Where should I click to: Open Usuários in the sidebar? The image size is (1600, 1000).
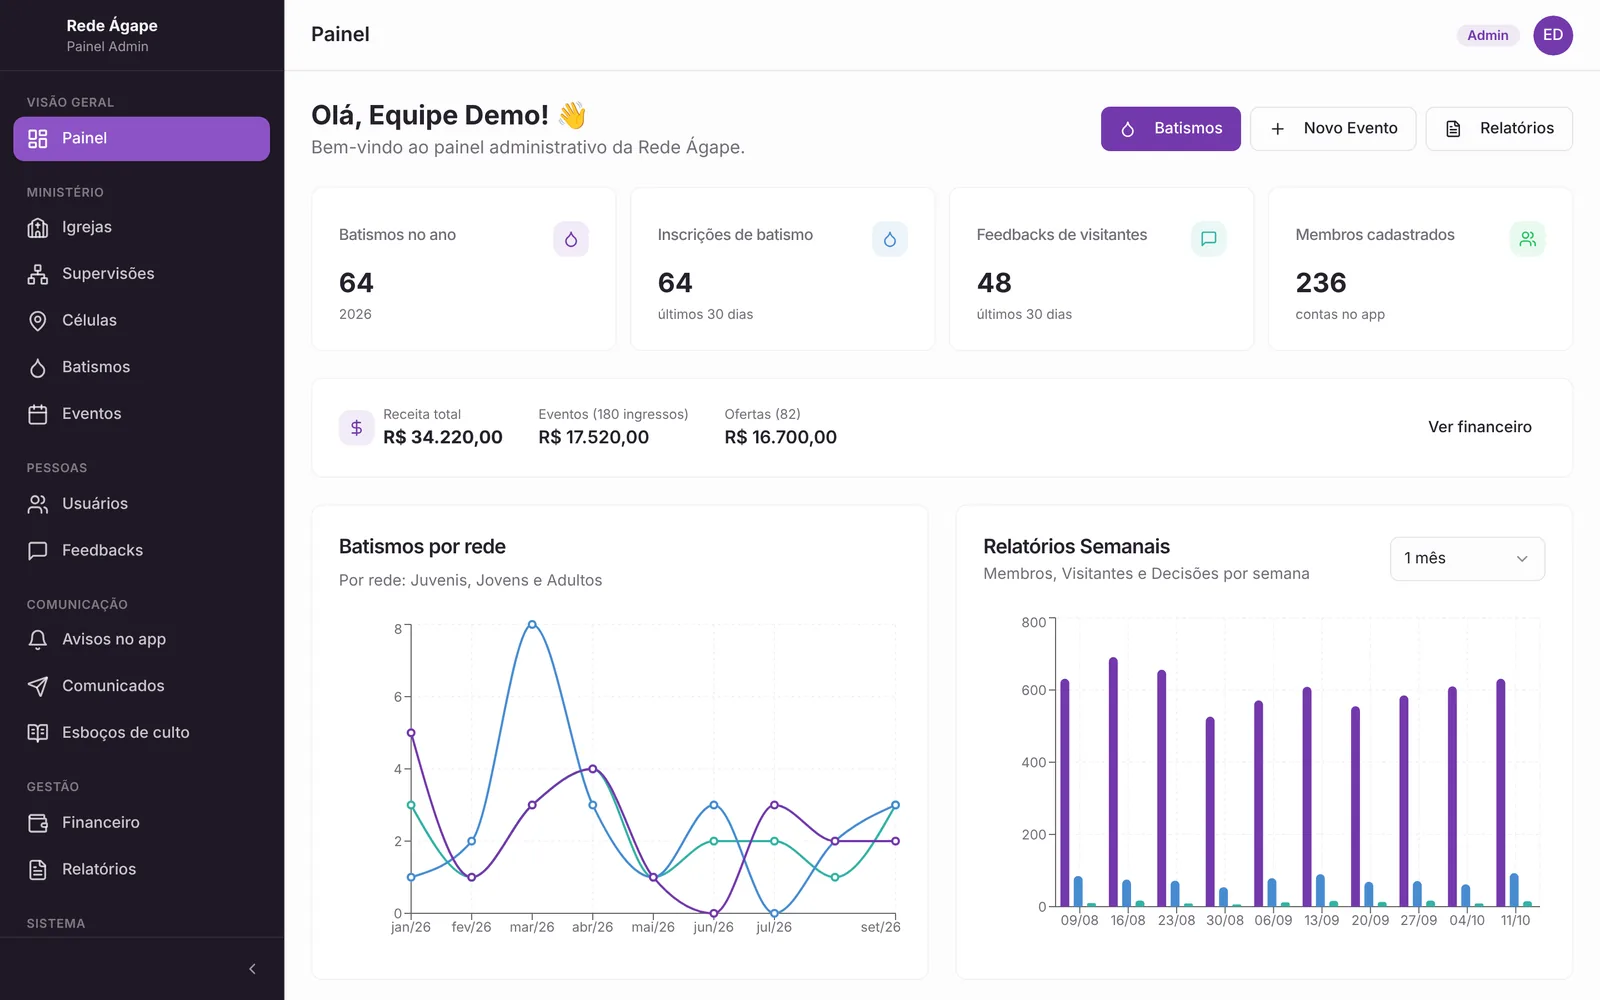click(141, 504)
